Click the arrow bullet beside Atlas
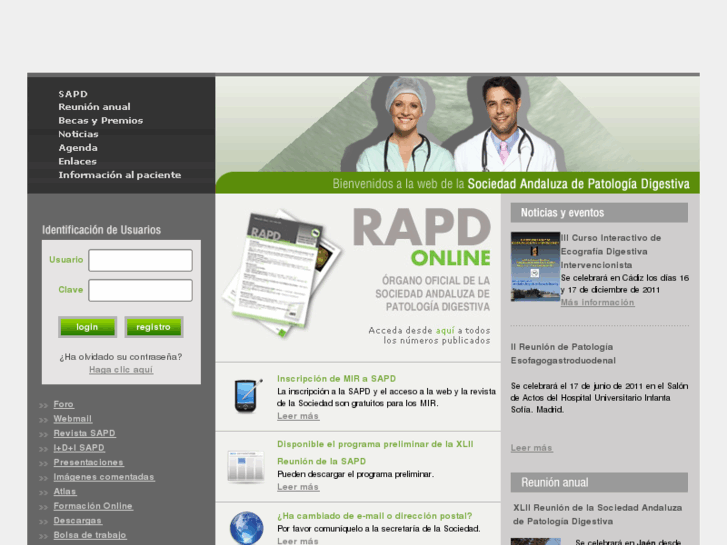 (x=44, y=492)
